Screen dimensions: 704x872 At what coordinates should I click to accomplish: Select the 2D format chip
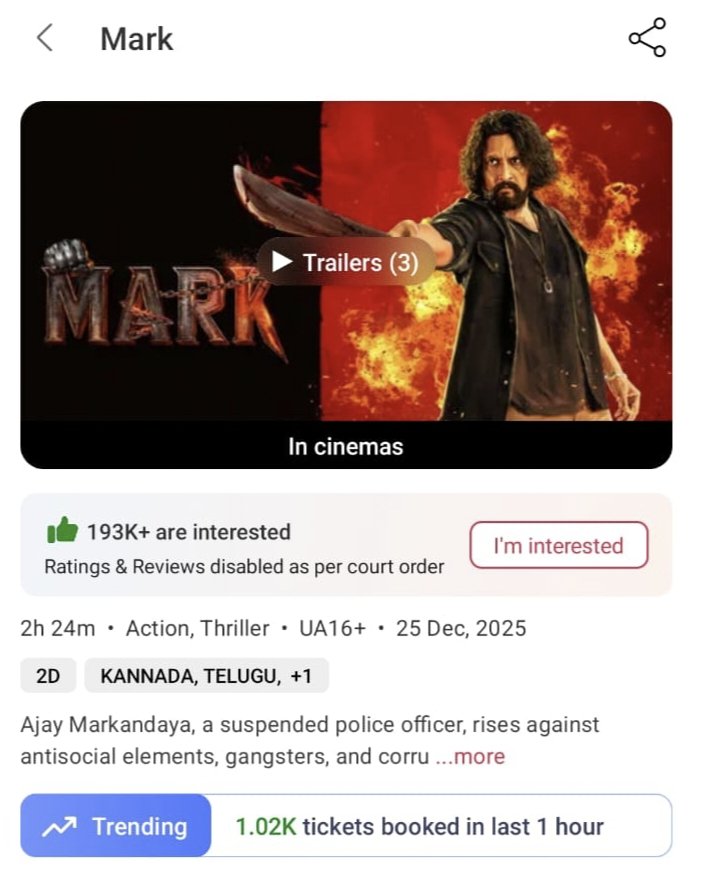pos(48,676)
